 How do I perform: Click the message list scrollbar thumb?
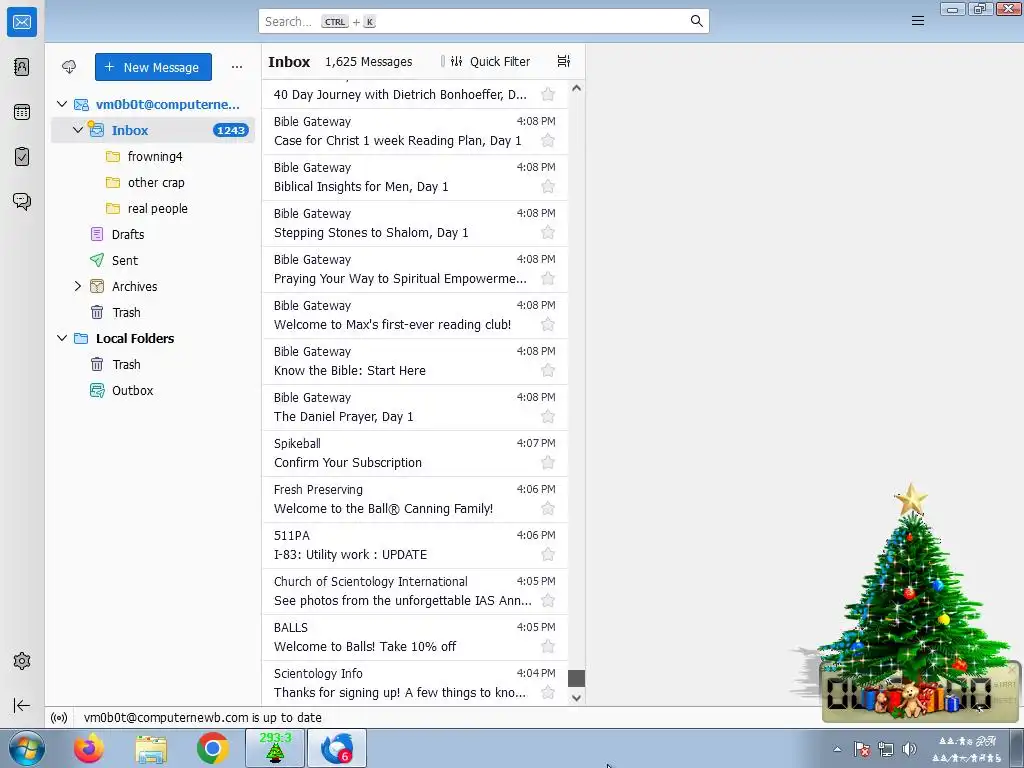576,679
